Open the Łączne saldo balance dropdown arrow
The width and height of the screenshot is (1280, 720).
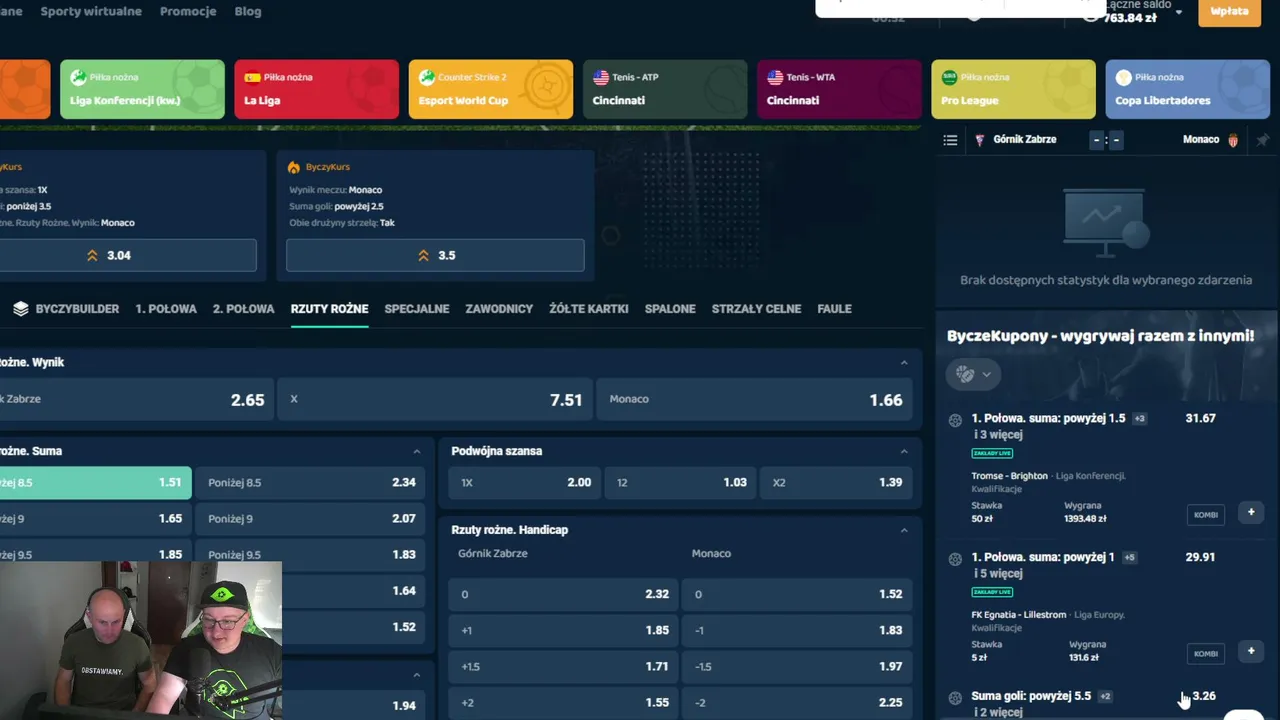pos(1179,12)
